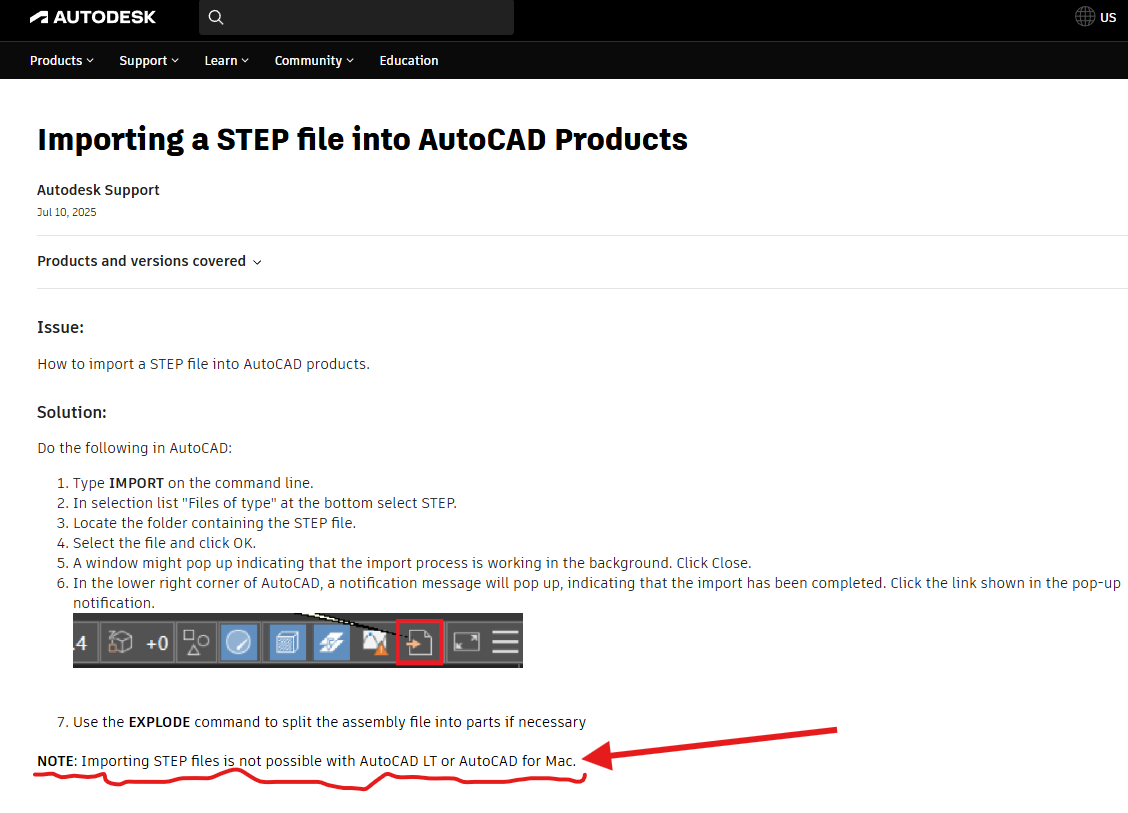Go to the Education page
This screenshot has height=813, width=1128.
click(x=409, y=60)
